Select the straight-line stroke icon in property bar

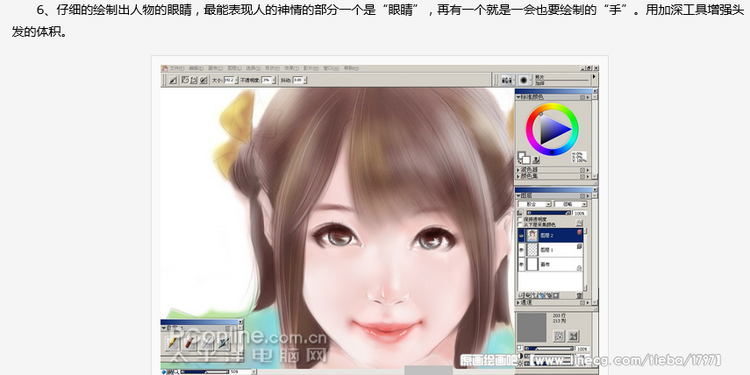coord(195,80)
